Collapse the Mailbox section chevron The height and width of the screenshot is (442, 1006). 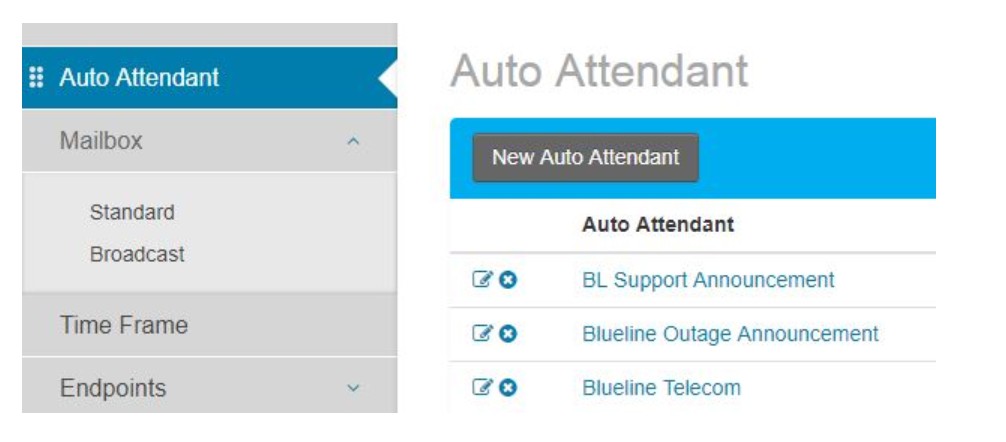click(x=353, y=141)
